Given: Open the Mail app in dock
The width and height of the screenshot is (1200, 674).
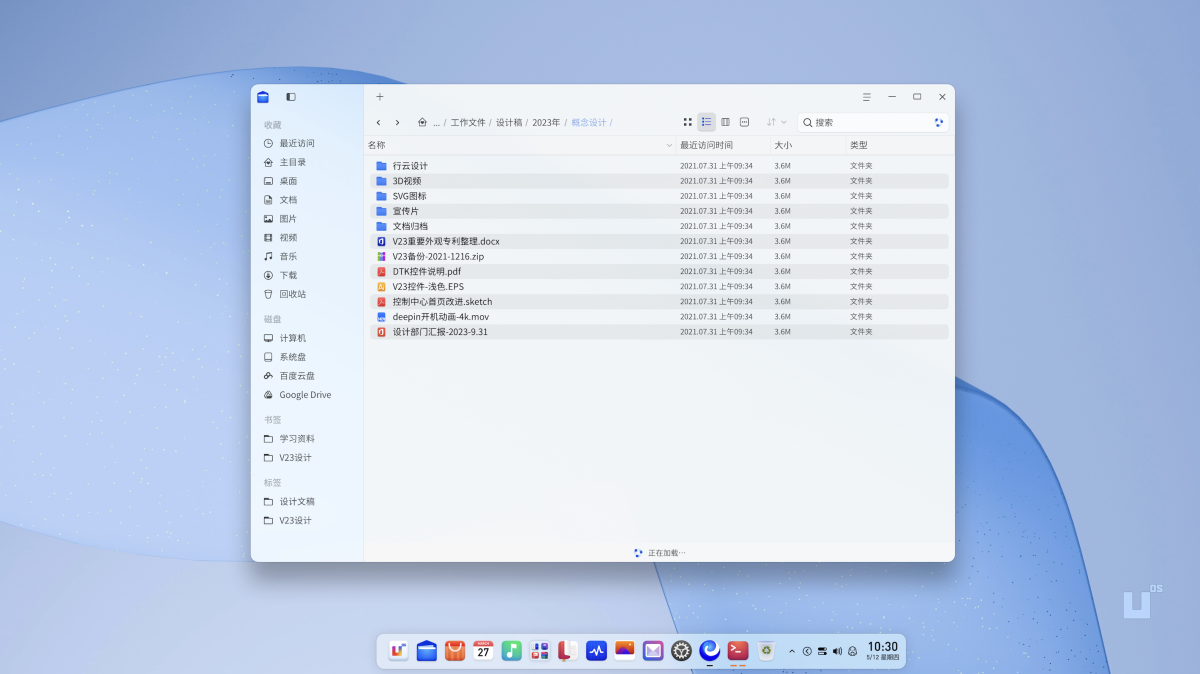Looking at the screenshot, I should tap(653, 651).
